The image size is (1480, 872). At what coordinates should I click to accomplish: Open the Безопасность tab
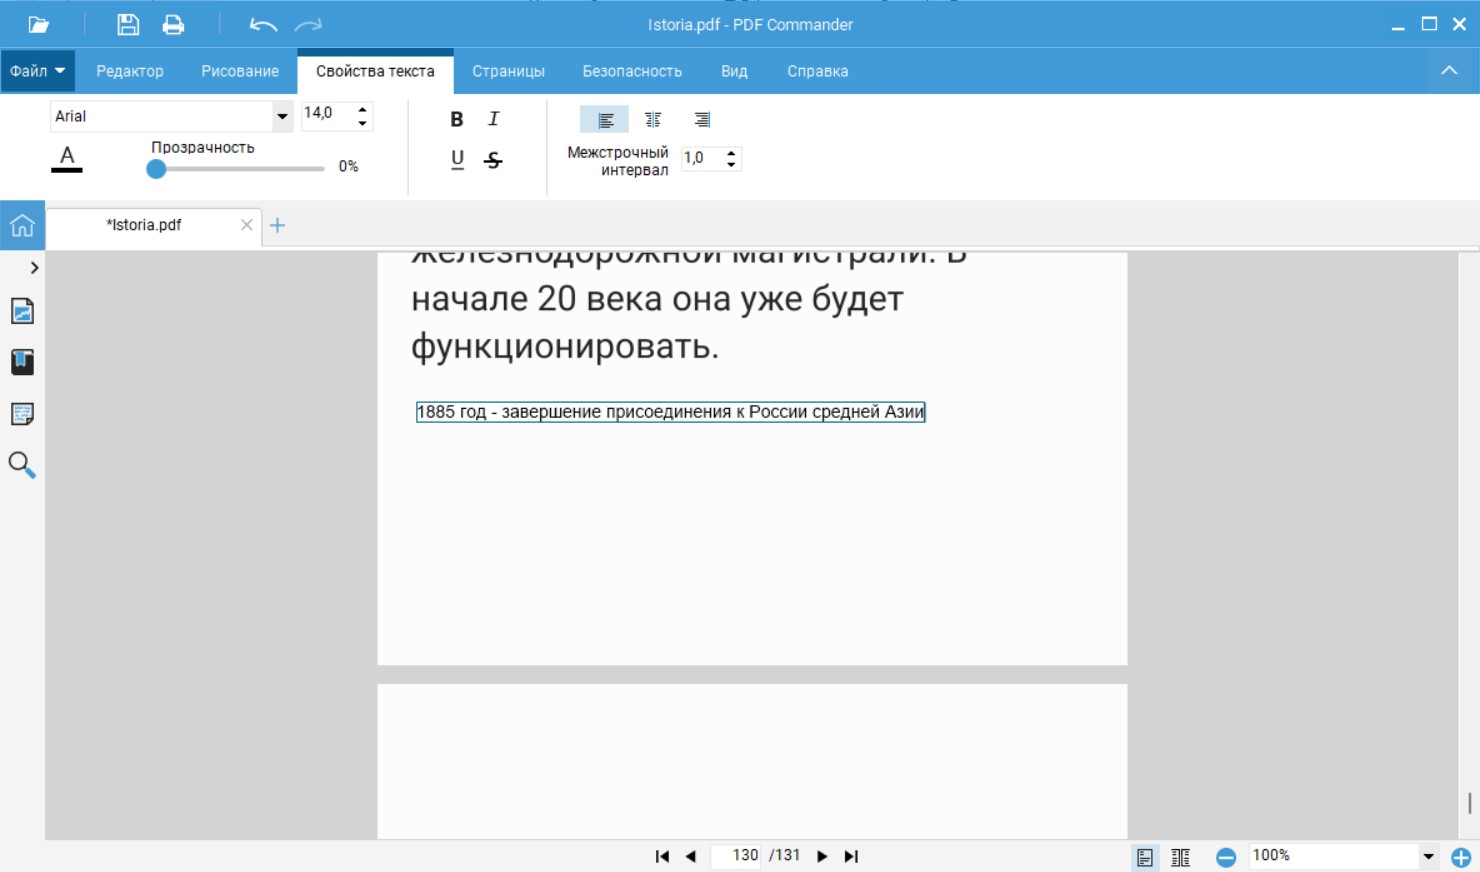[x=632, y=71]
